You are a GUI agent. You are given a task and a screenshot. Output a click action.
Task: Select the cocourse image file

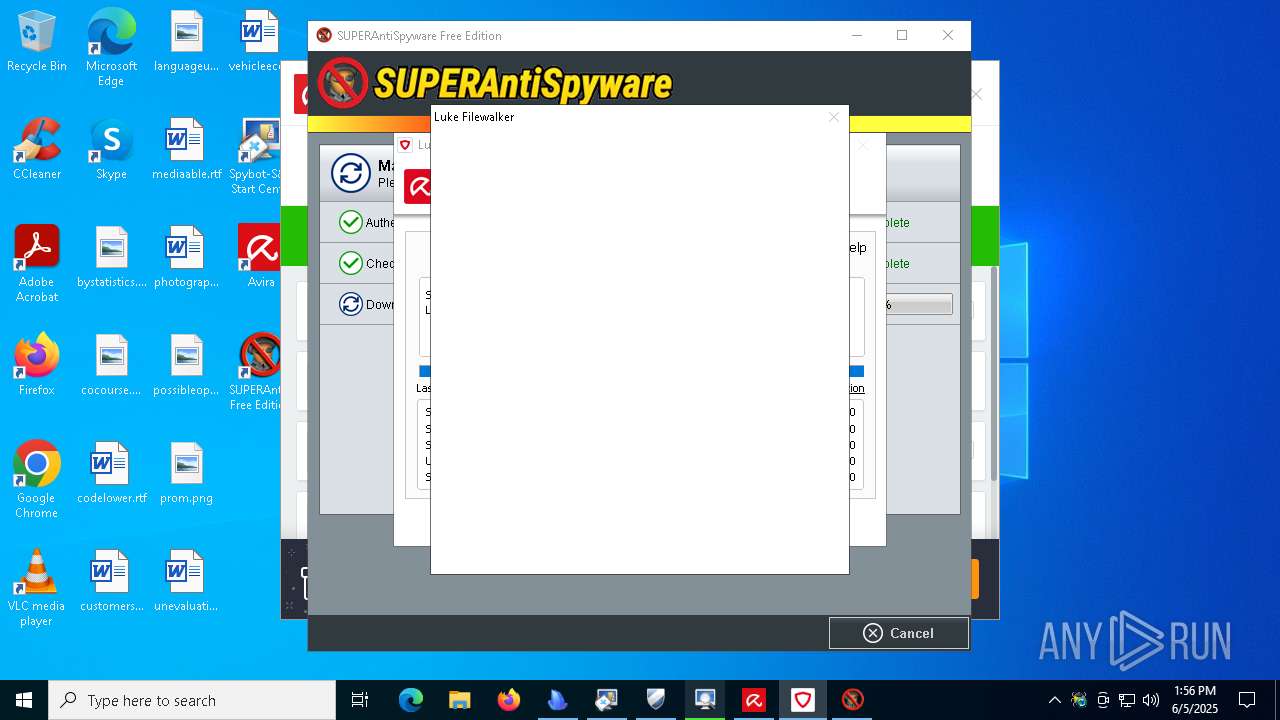pos(111,366)
